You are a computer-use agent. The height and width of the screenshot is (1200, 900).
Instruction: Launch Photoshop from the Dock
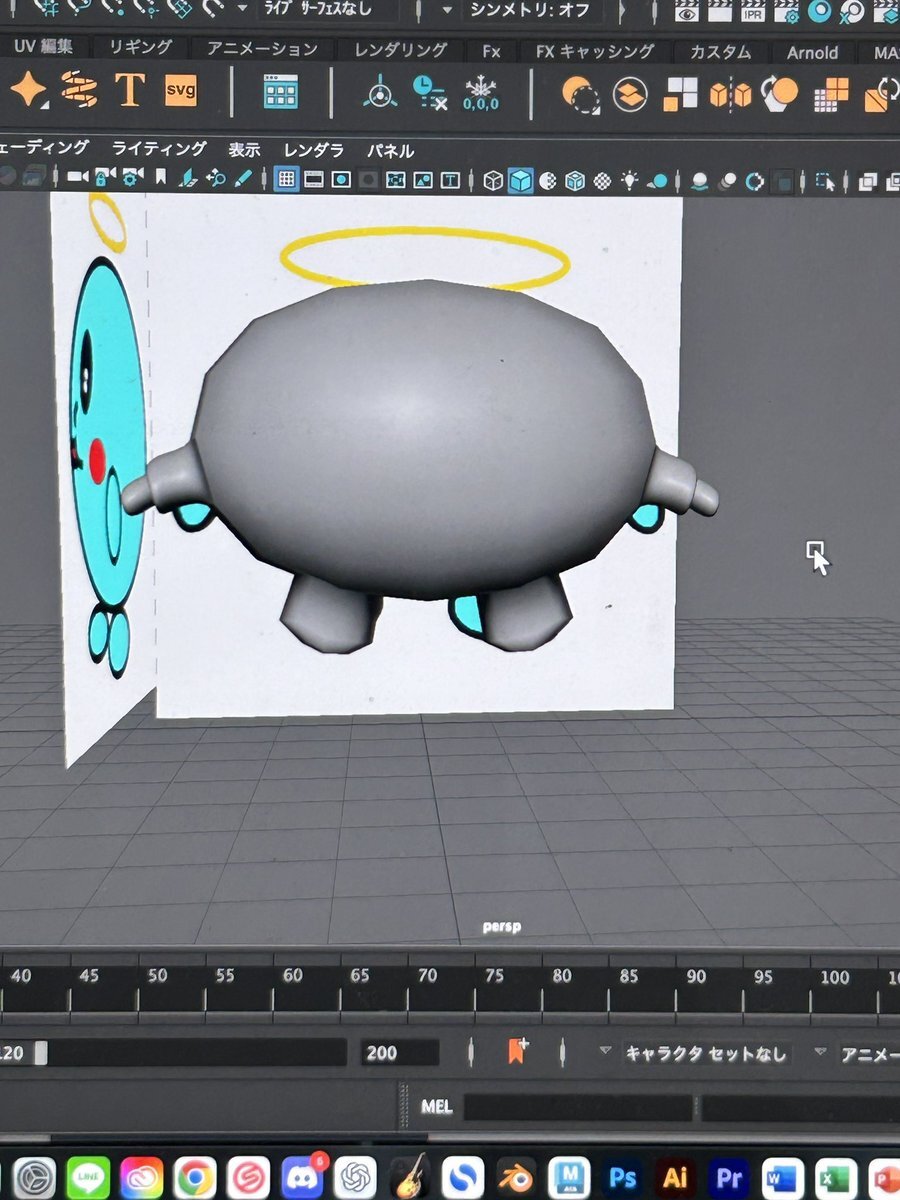(624, 1179)
